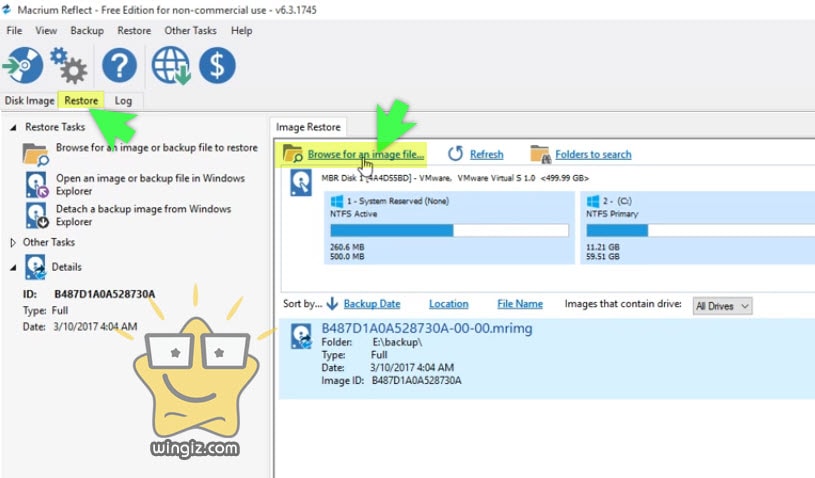Click the Type: Full row in Details
The height and width of the screenshot is (478, 815).
(x=45, y=310)
